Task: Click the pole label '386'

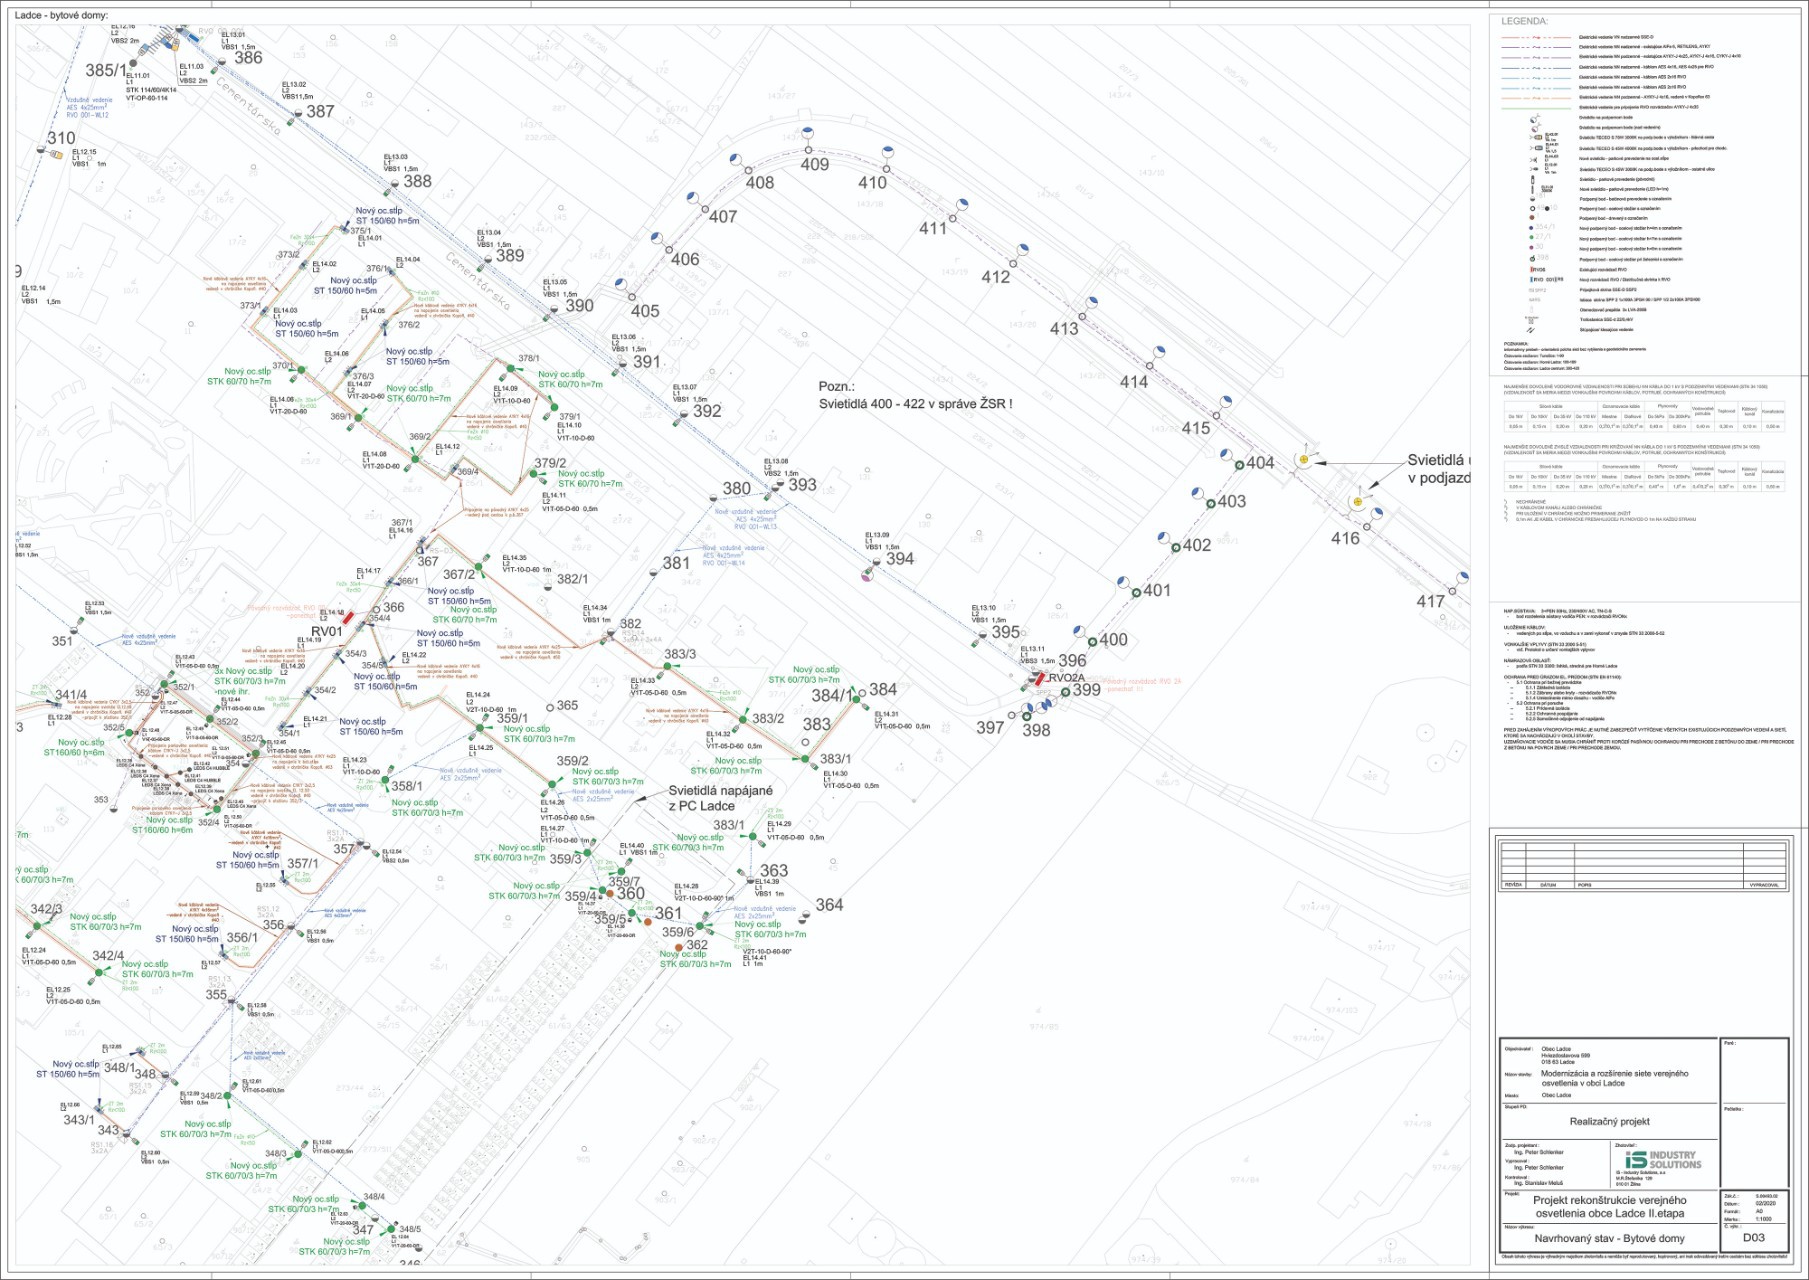Action: [248, 58]
